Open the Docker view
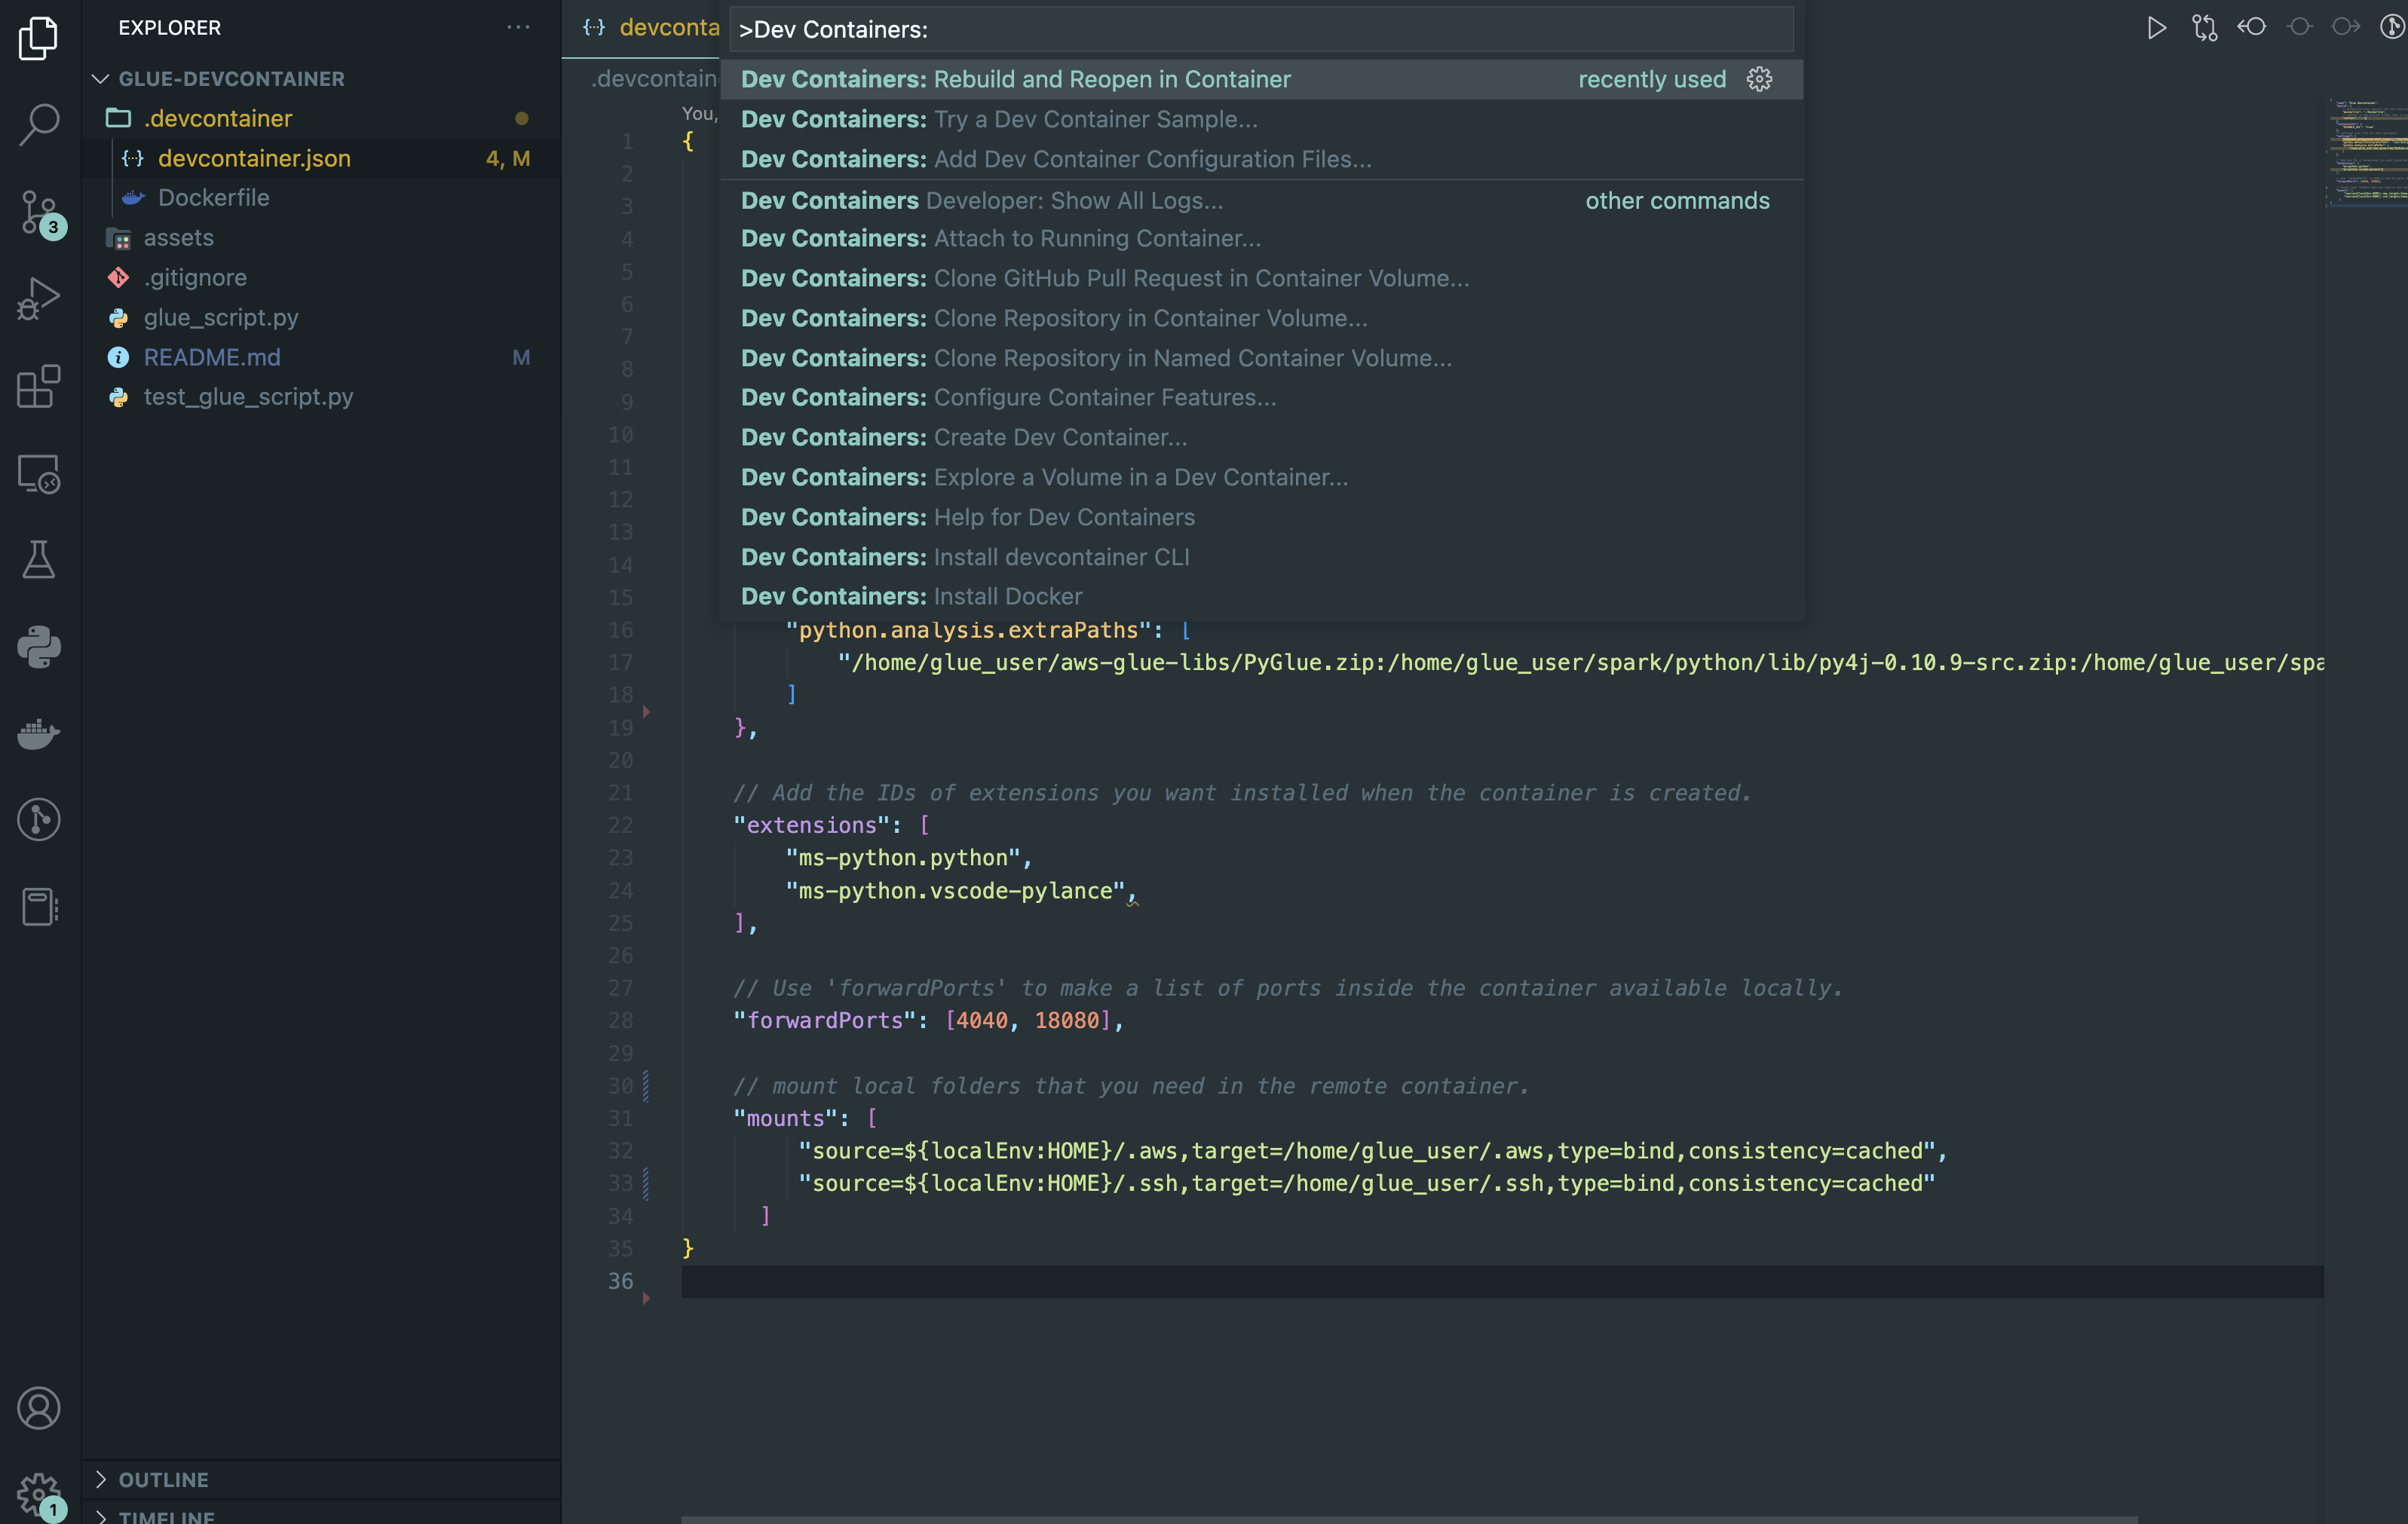Screen dimensions: 2408x1524 [39, 734]
